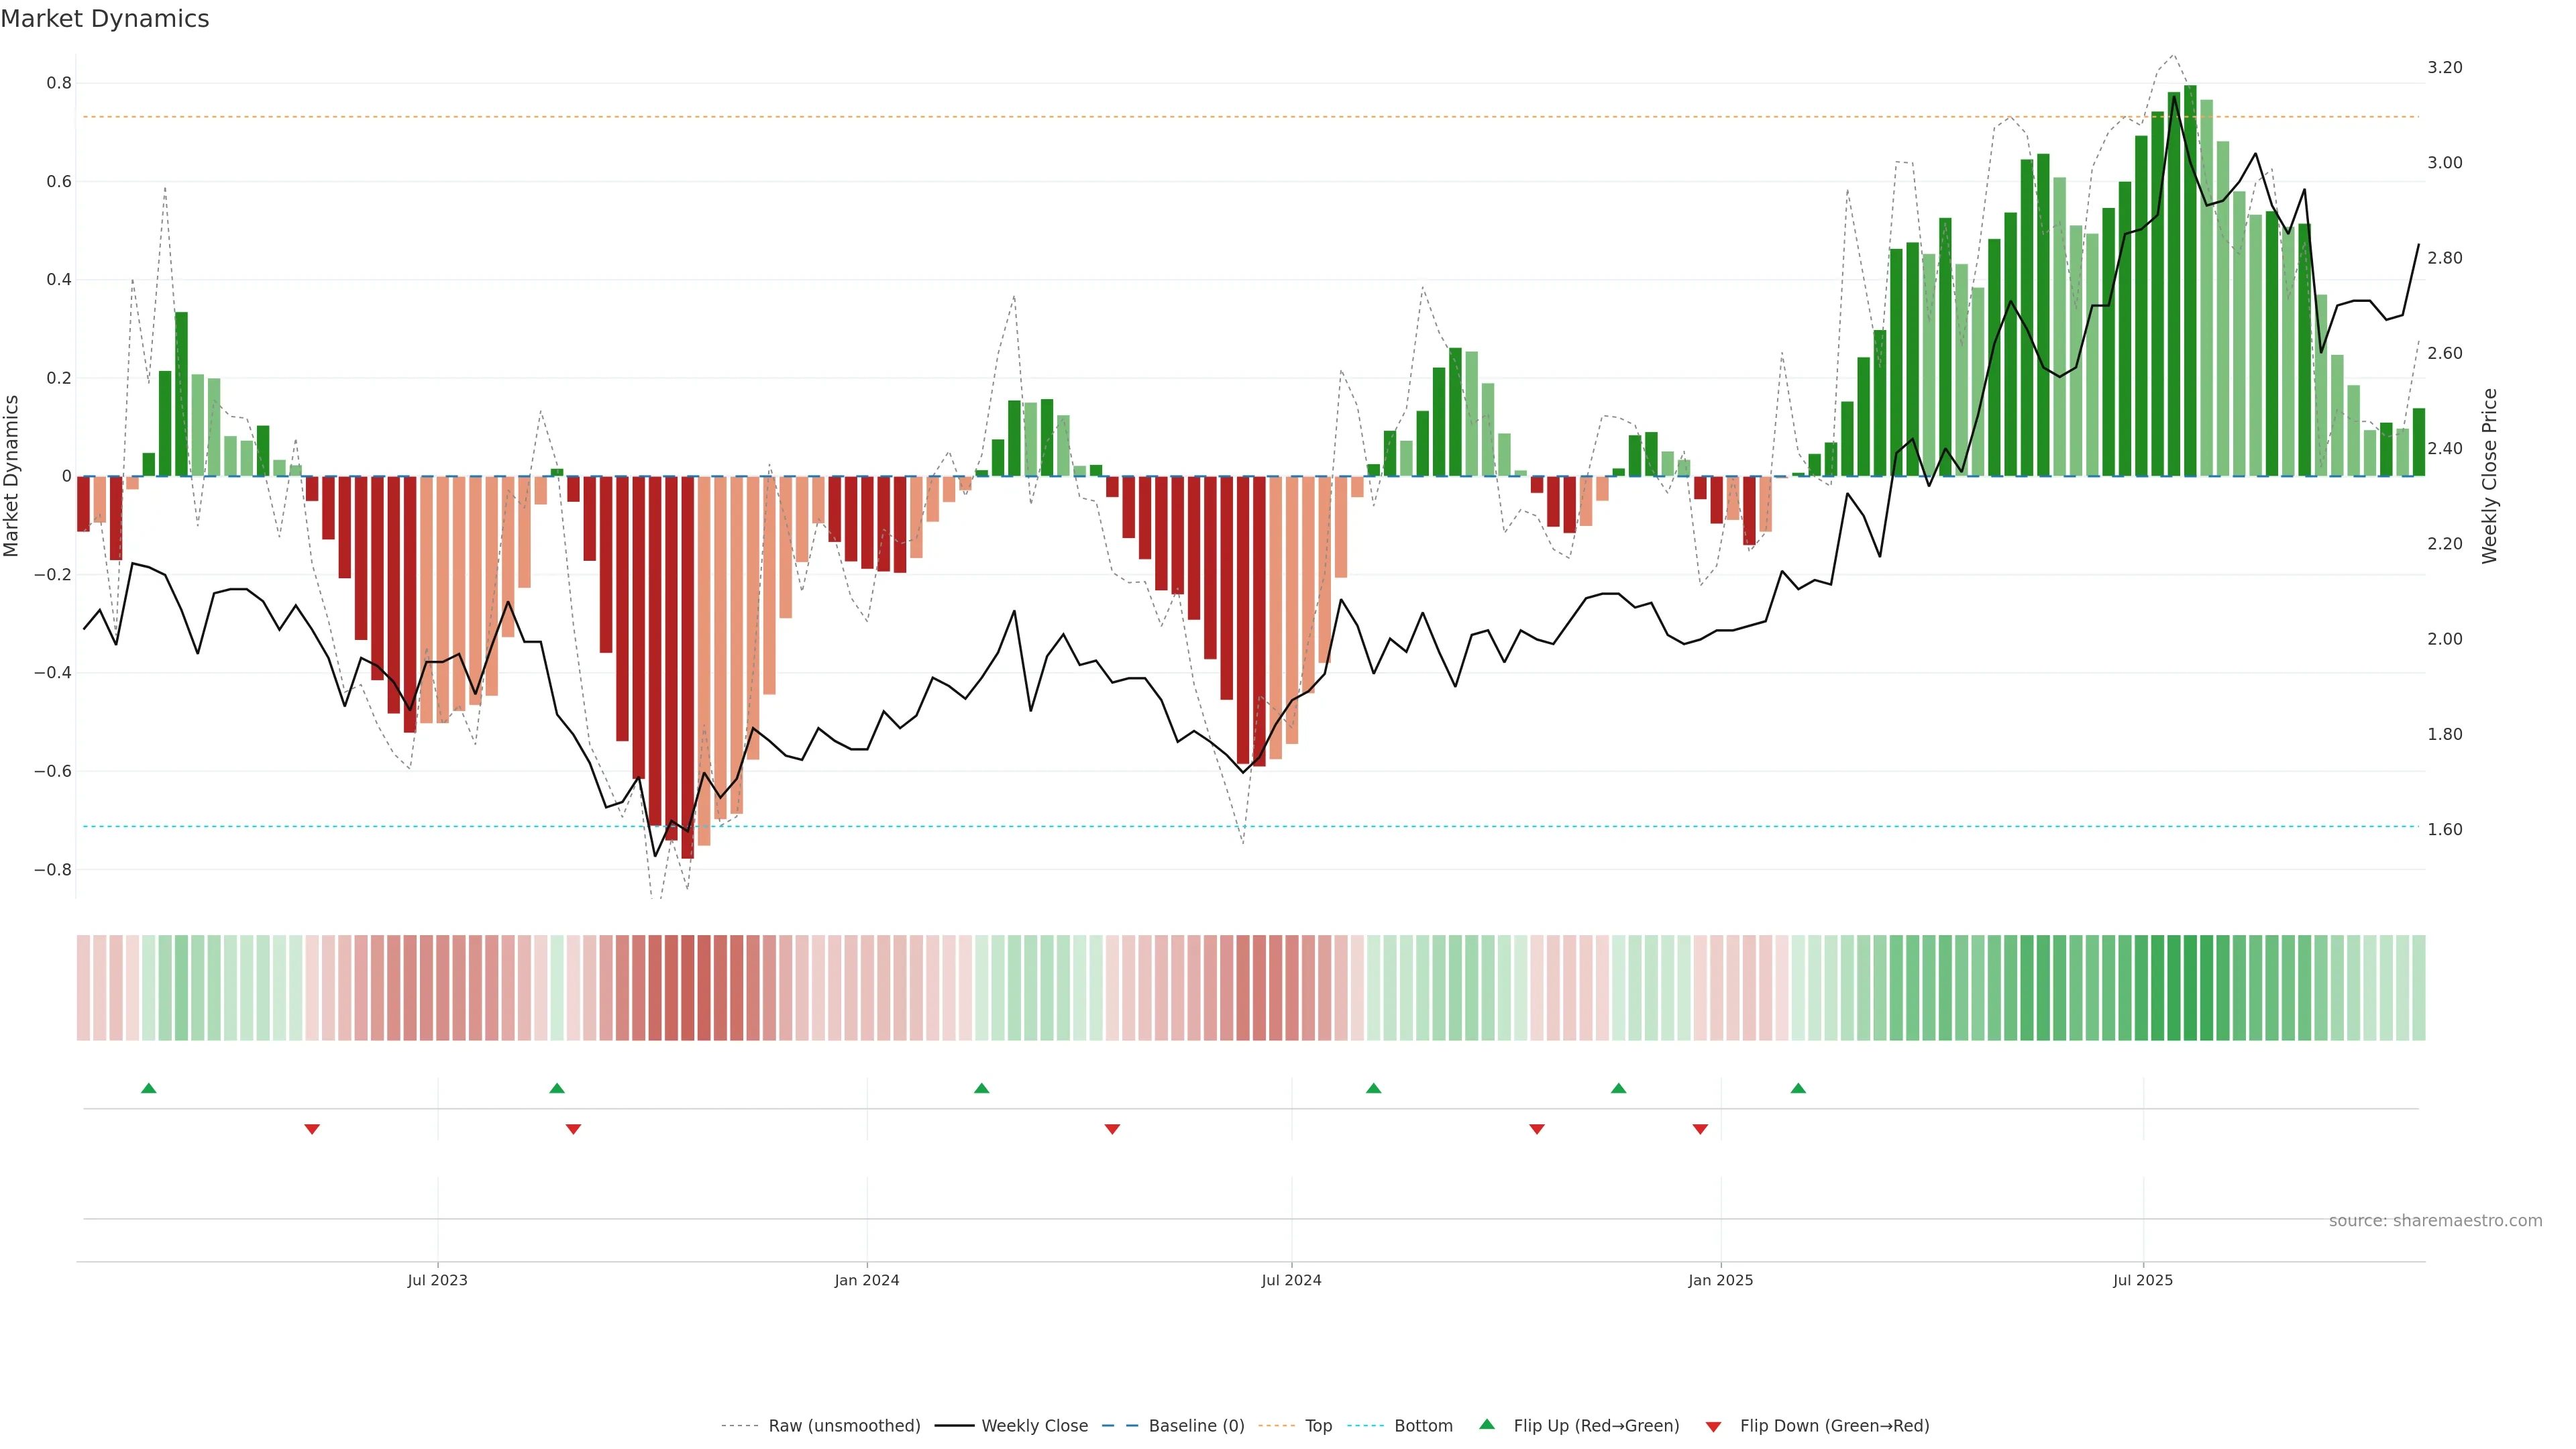Click the last red Flip Down marker before Jan 2025
The height and width of the screenshot is (1449, 2576).
[1700, 1129]
